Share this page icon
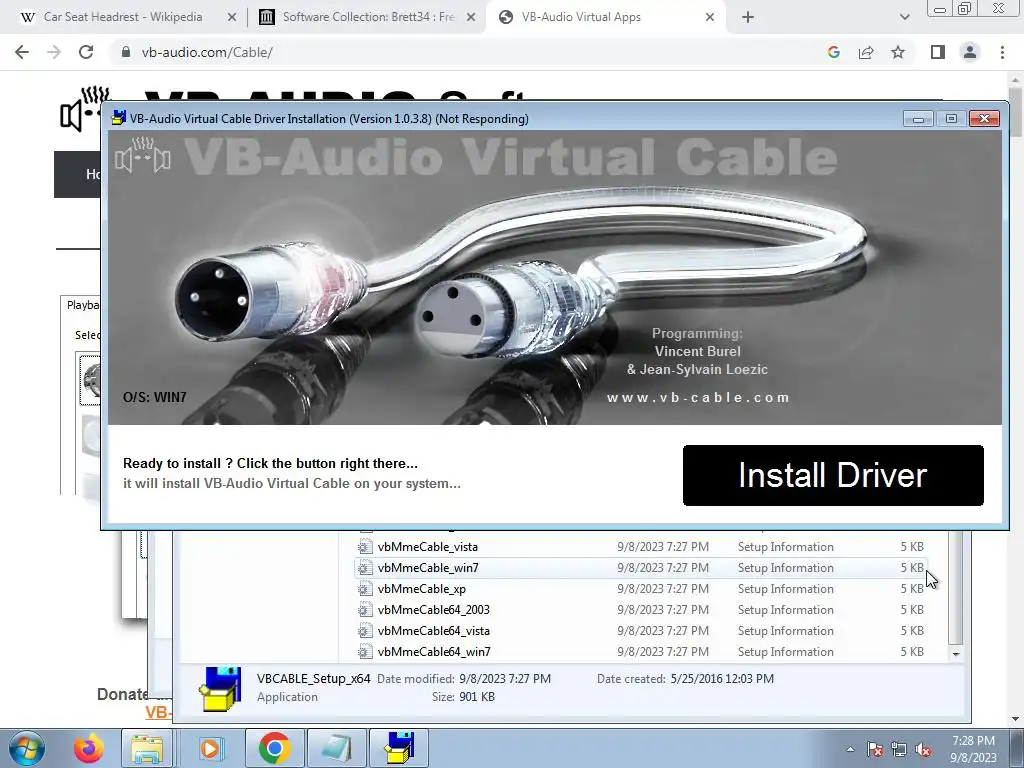Screen dimensions: 1024x768 (866, 52)
